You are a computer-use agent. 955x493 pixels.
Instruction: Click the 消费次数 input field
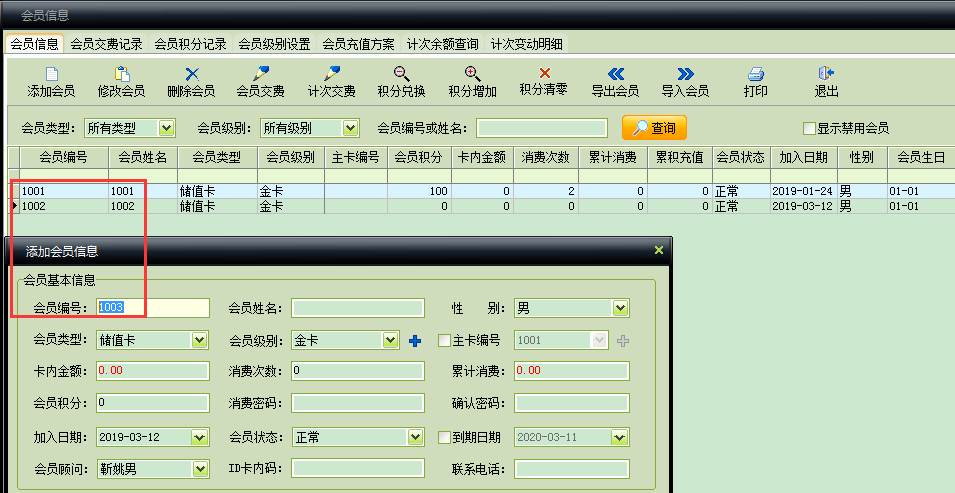(358, 371)
